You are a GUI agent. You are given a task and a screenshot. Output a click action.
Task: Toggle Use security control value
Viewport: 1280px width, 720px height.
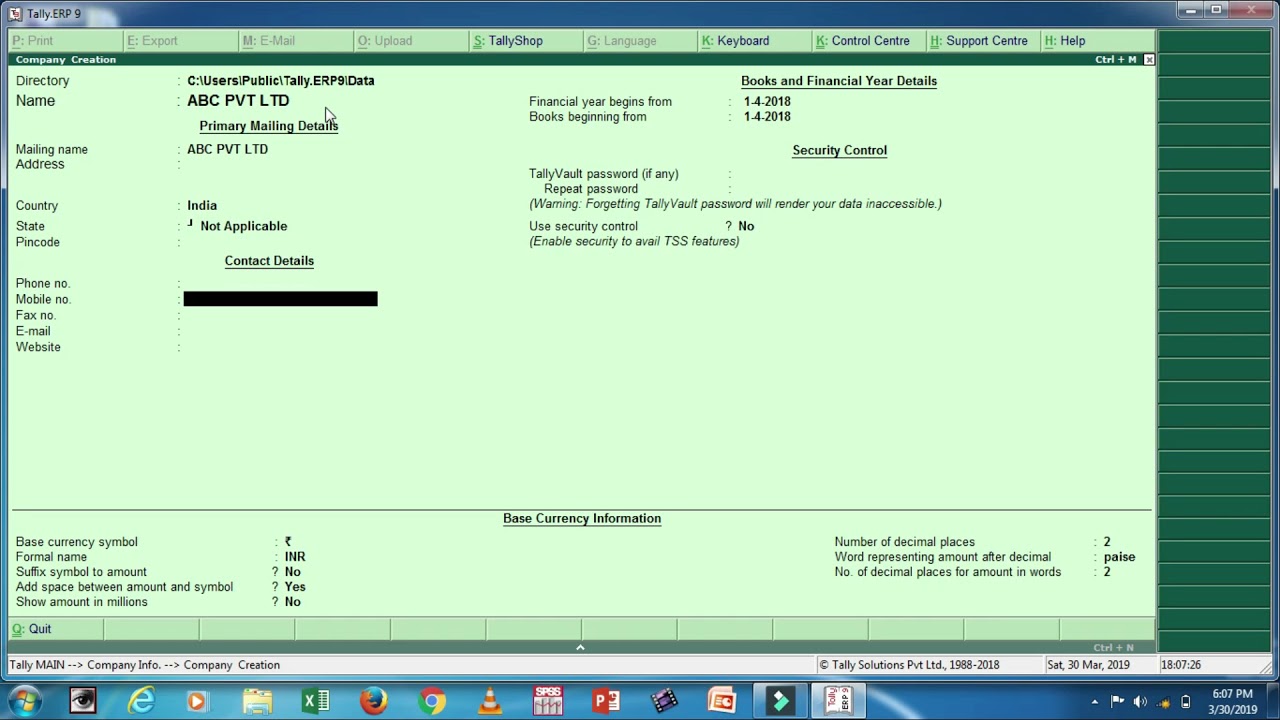(x=746, y=226)
